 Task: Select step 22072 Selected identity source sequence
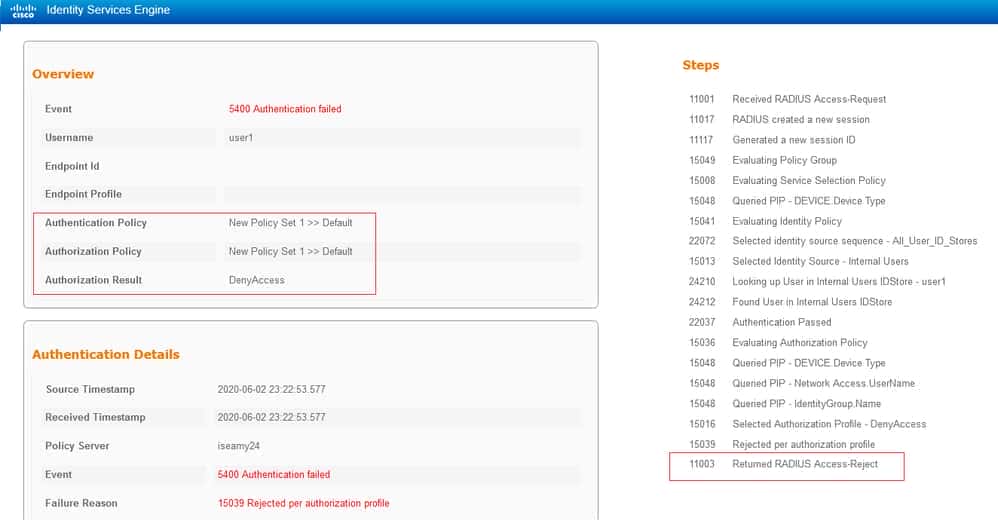(833, 241)
